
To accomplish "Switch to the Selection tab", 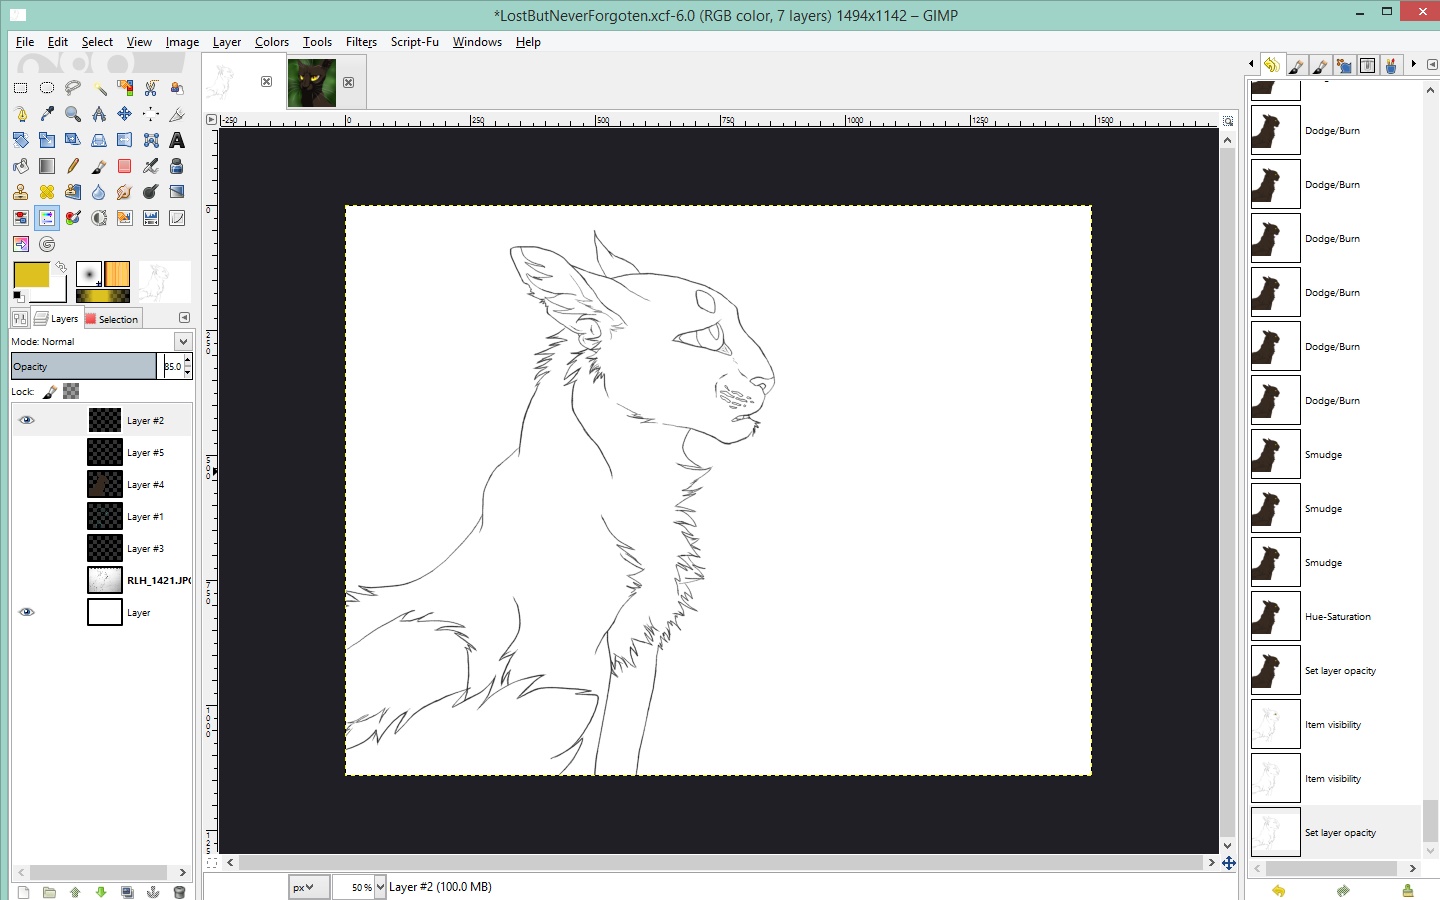I will (113, 319).
